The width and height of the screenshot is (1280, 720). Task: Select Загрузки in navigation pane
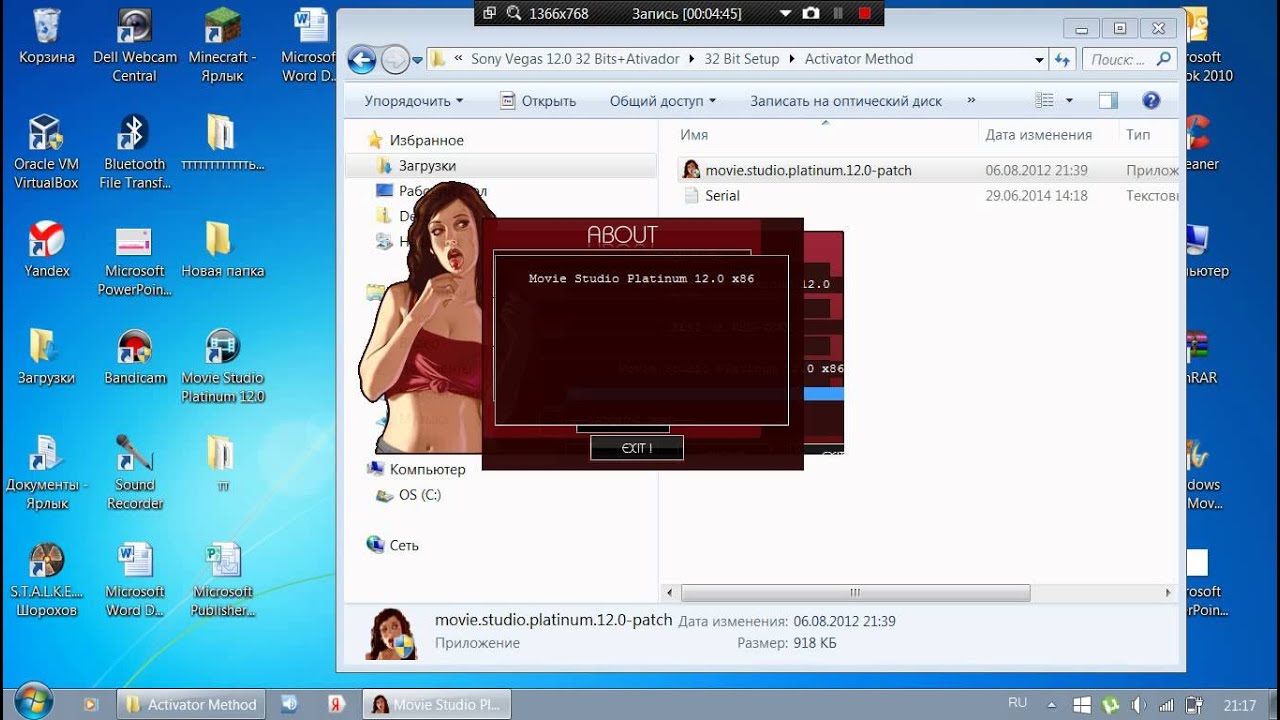(427, 166)
